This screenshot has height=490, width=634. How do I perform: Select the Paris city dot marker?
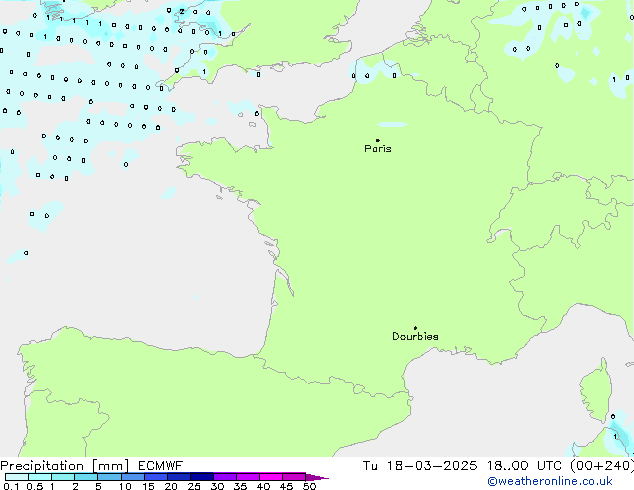(378, 140)
